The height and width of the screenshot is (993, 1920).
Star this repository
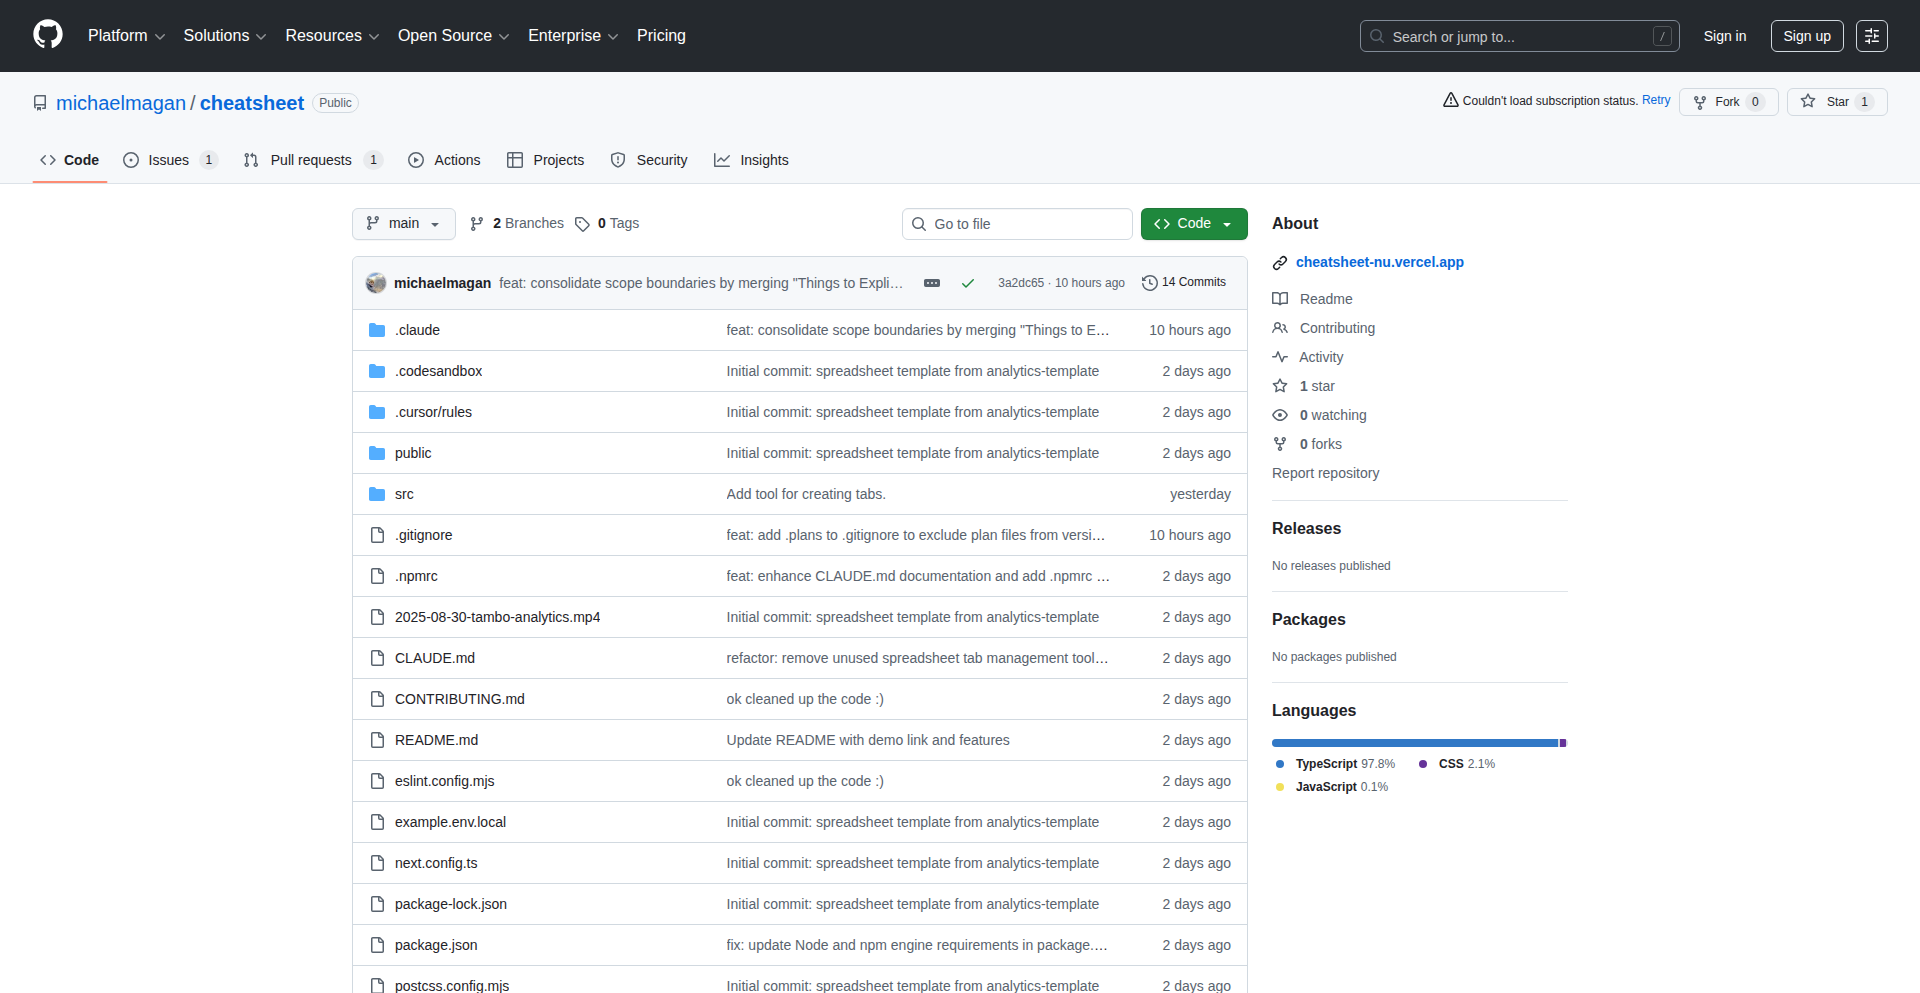[1836, 102]
